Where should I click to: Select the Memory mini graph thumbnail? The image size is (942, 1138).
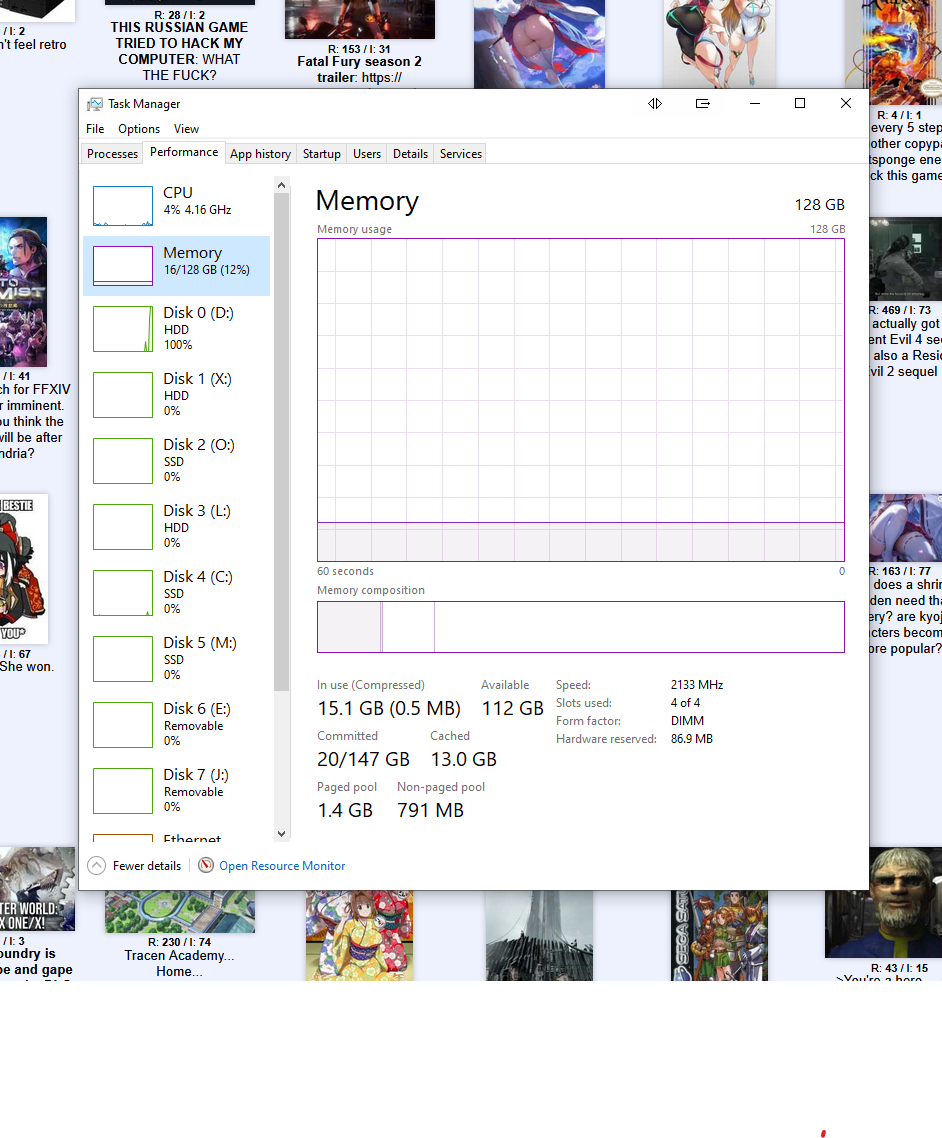[x=123, y=266]
